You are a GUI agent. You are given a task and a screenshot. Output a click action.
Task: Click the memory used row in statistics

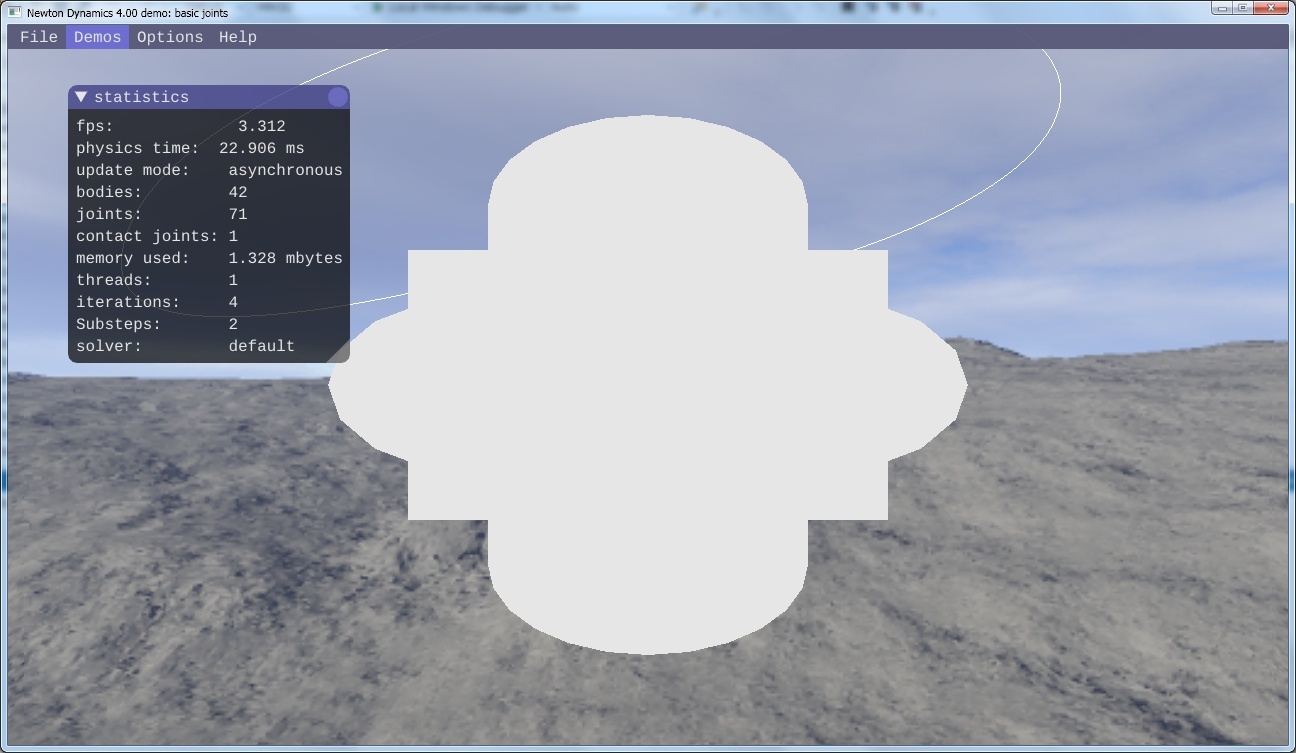click(209, 258)
